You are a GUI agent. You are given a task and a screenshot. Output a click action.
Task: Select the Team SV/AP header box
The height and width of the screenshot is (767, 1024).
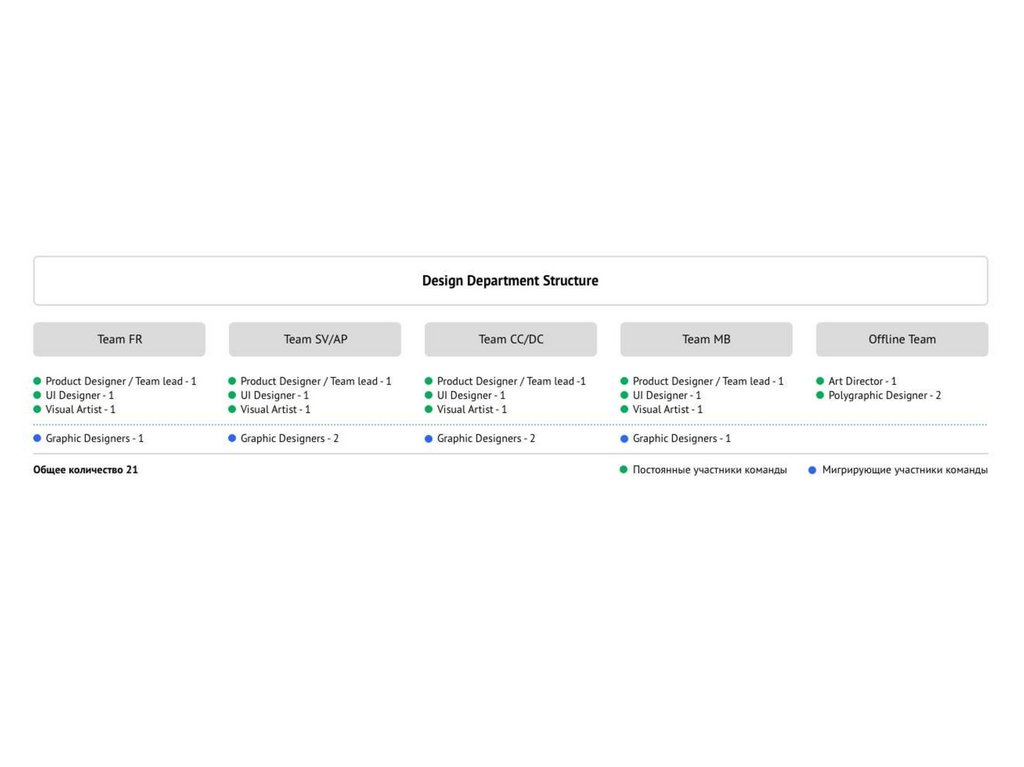[x=315, y=339]
